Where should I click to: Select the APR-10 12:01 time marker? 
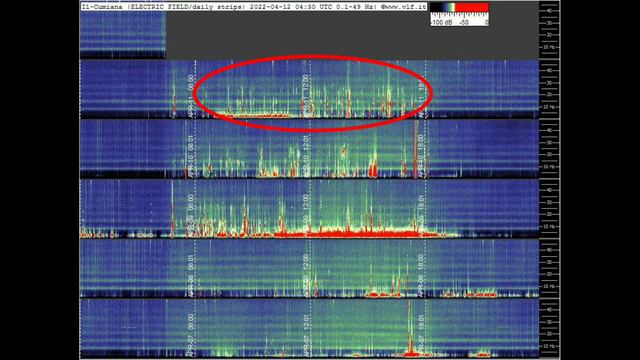306,157
